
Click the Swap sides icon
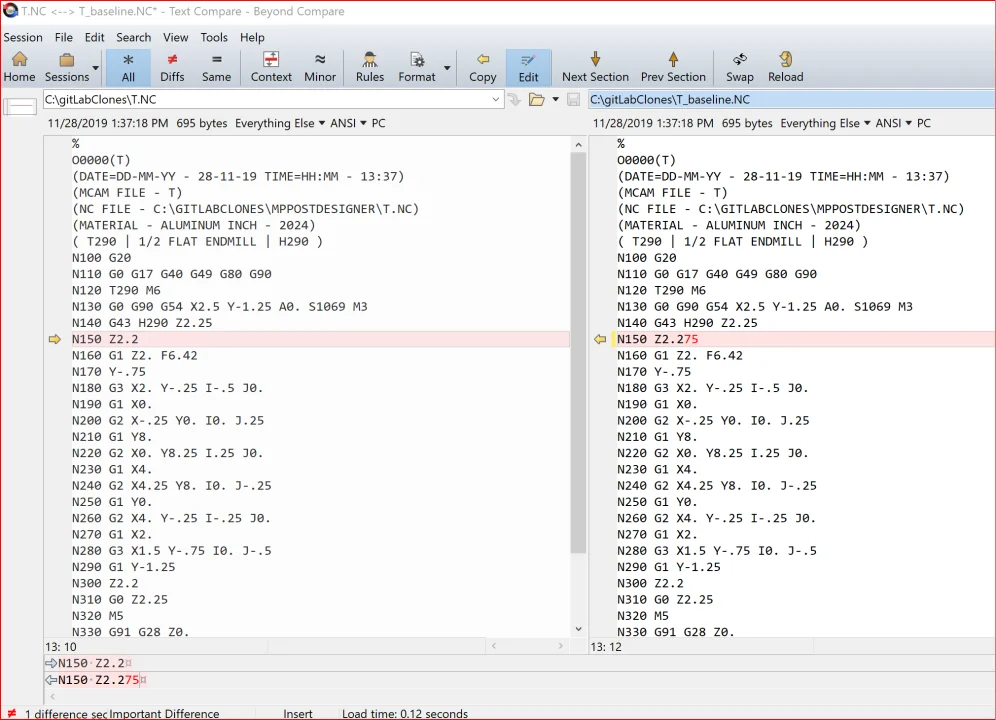pyautogui.click(x=739, y=67)
